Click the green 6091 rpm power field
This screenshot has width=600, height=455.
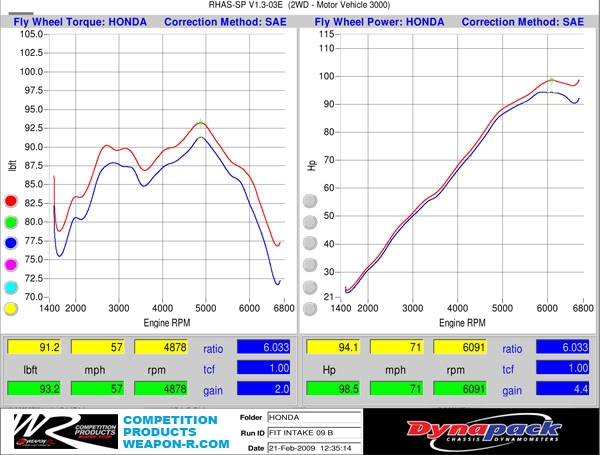(x=460, y=389)
